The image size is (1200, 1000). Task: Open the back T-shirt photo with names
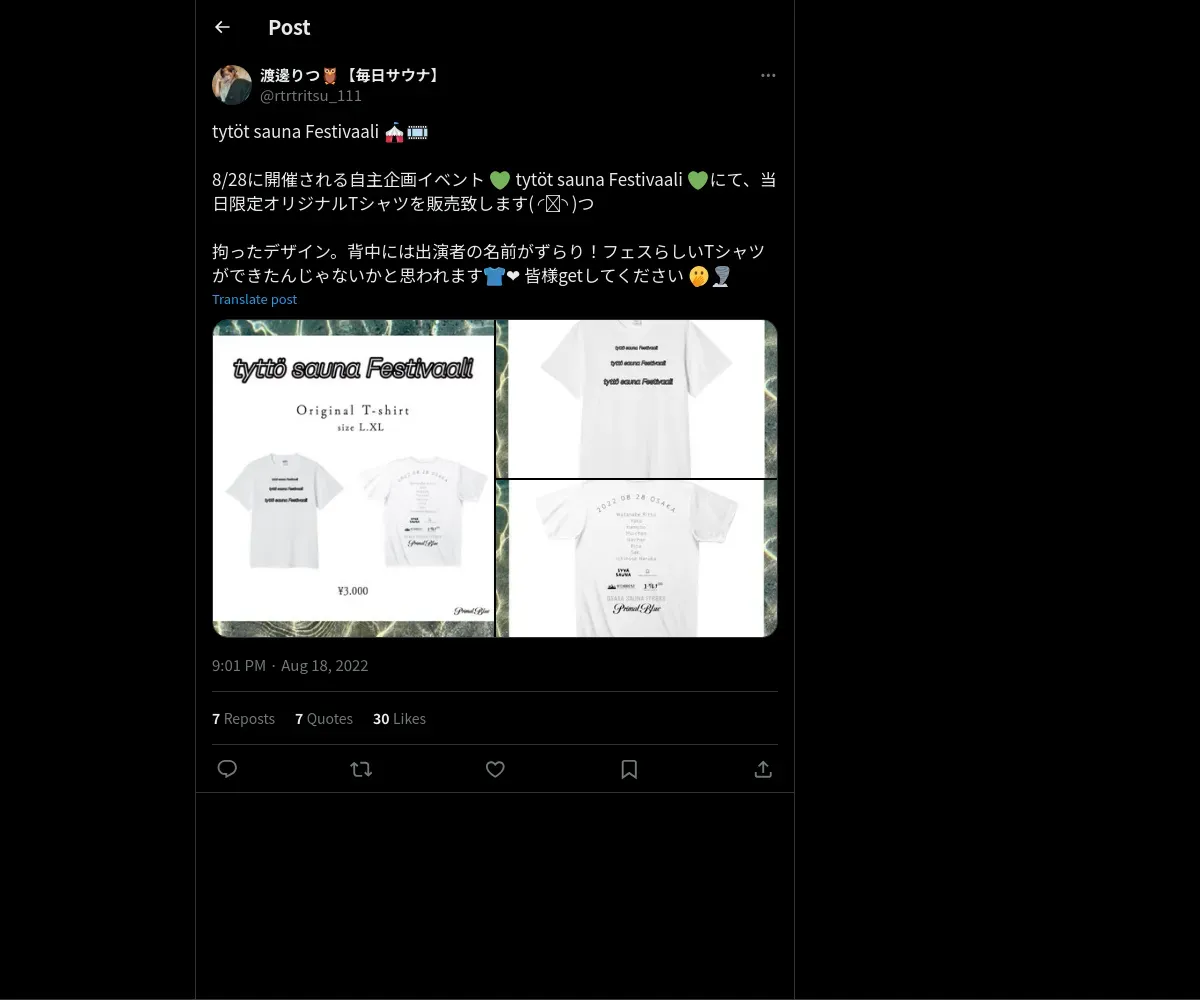[637, 558]
